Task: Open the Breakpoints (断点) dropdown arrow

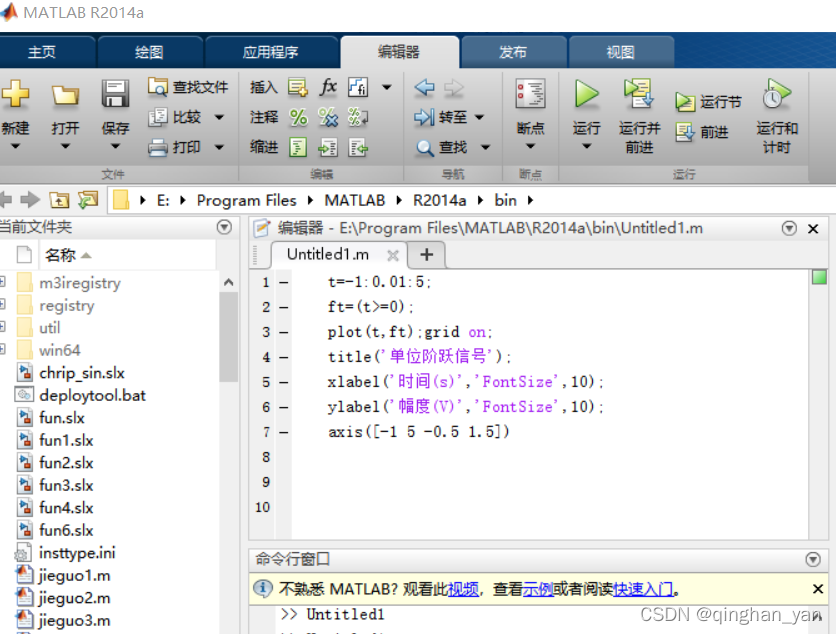Action: pyautogui.click(x=530, y=146)
